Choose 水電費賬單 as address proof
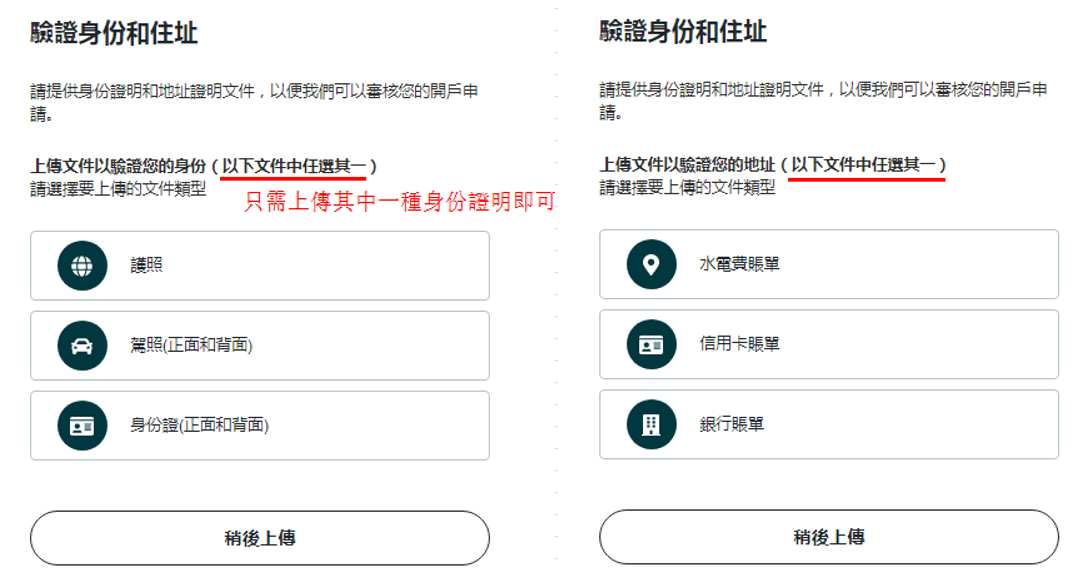Image resolution: width=1092 pixels, height=578 pixels. [x=830, y=265]
